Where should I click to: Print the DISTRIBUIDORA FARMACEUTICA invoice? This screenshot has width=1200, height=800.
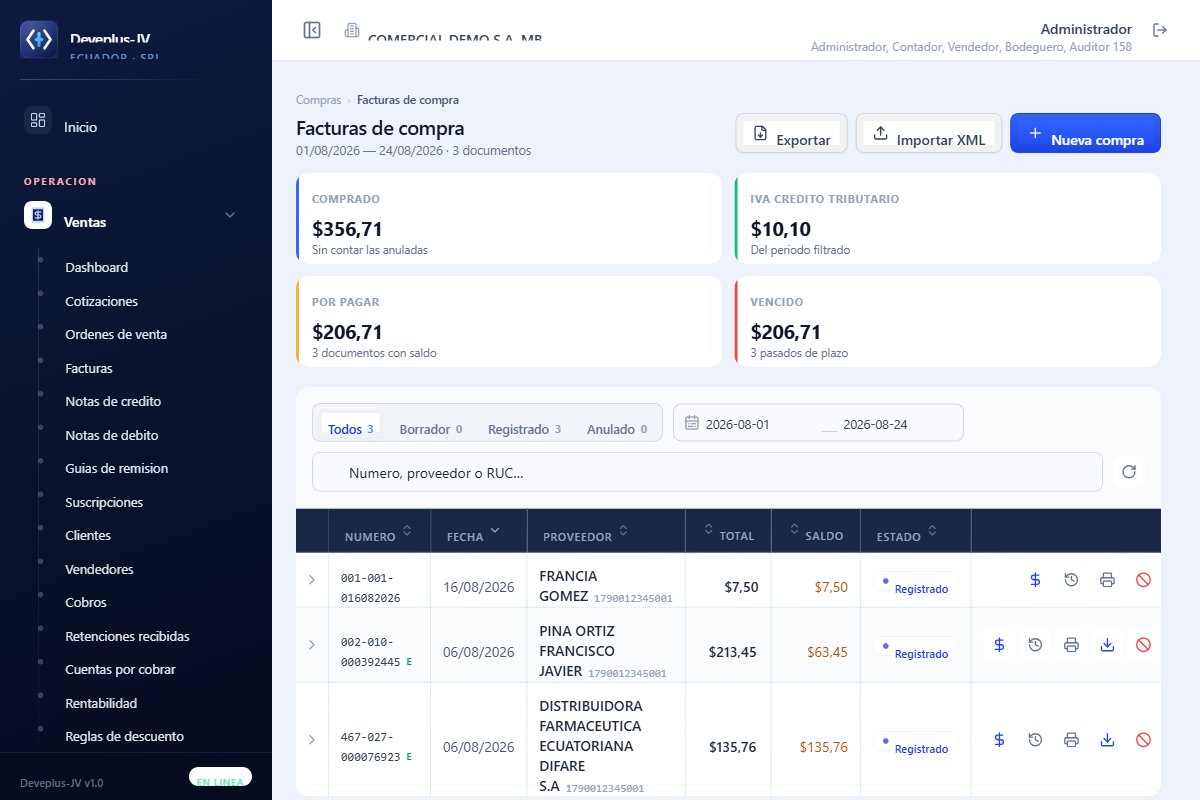(x=1071, y=740)
